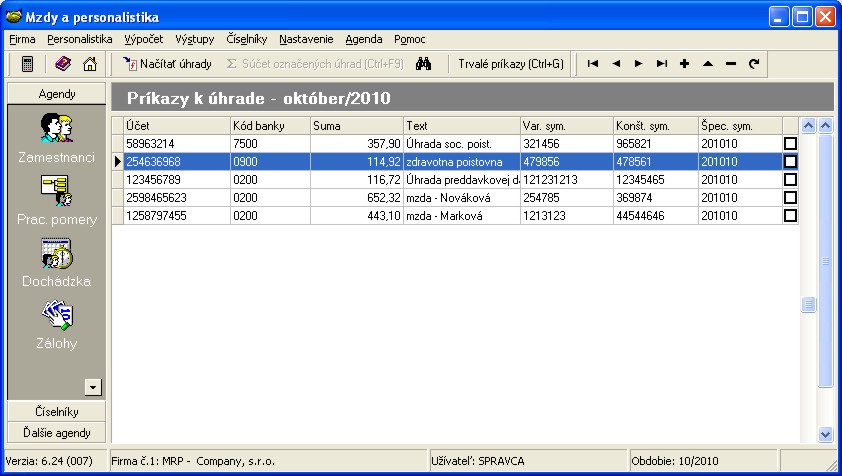The image size is (842, 476).
Task: Select account cell 254636968
Action: (177, 162)
